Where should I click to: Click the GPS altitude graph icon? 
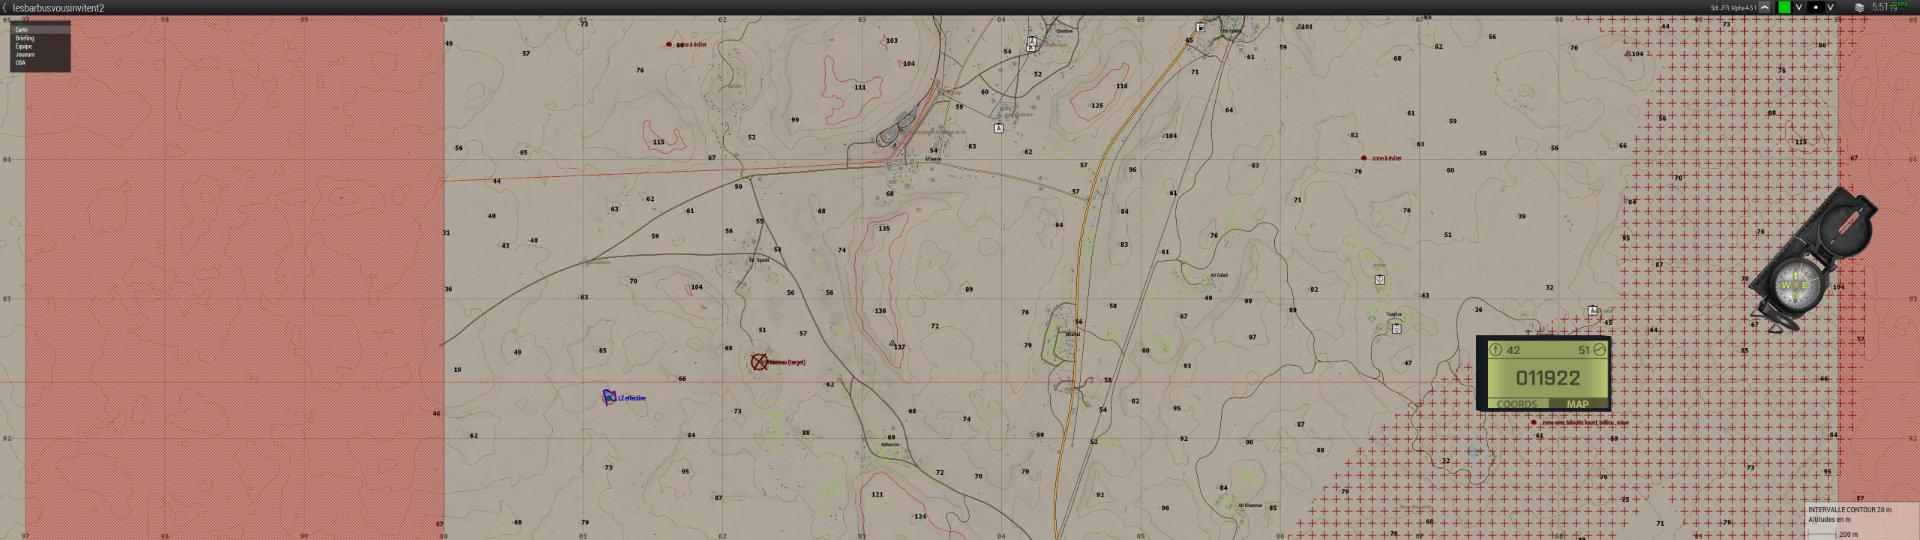coord(1598,350)
